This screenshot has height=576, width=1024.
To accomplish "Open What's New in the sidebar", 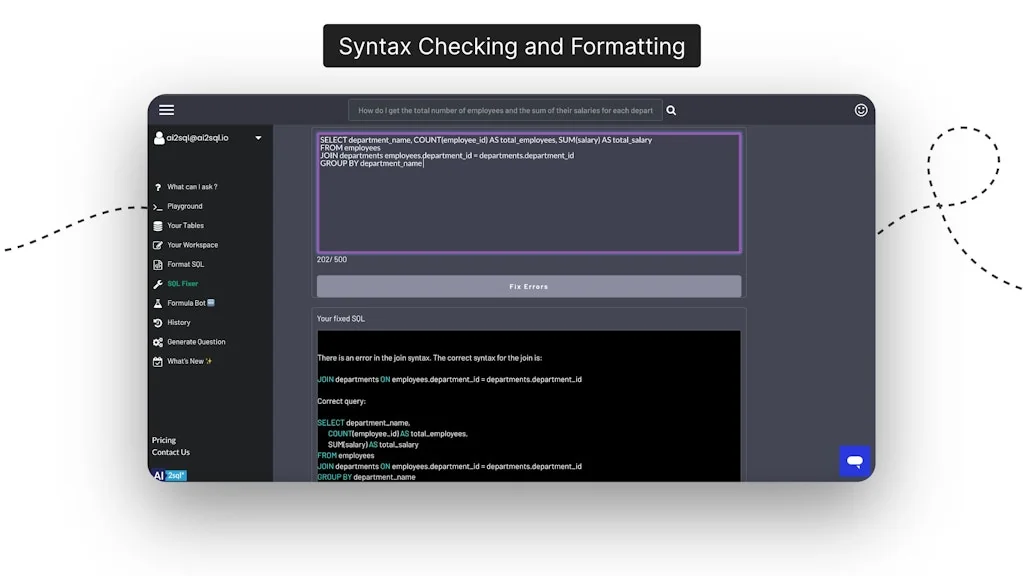I will pyautogui.click(x=189, y=362).
